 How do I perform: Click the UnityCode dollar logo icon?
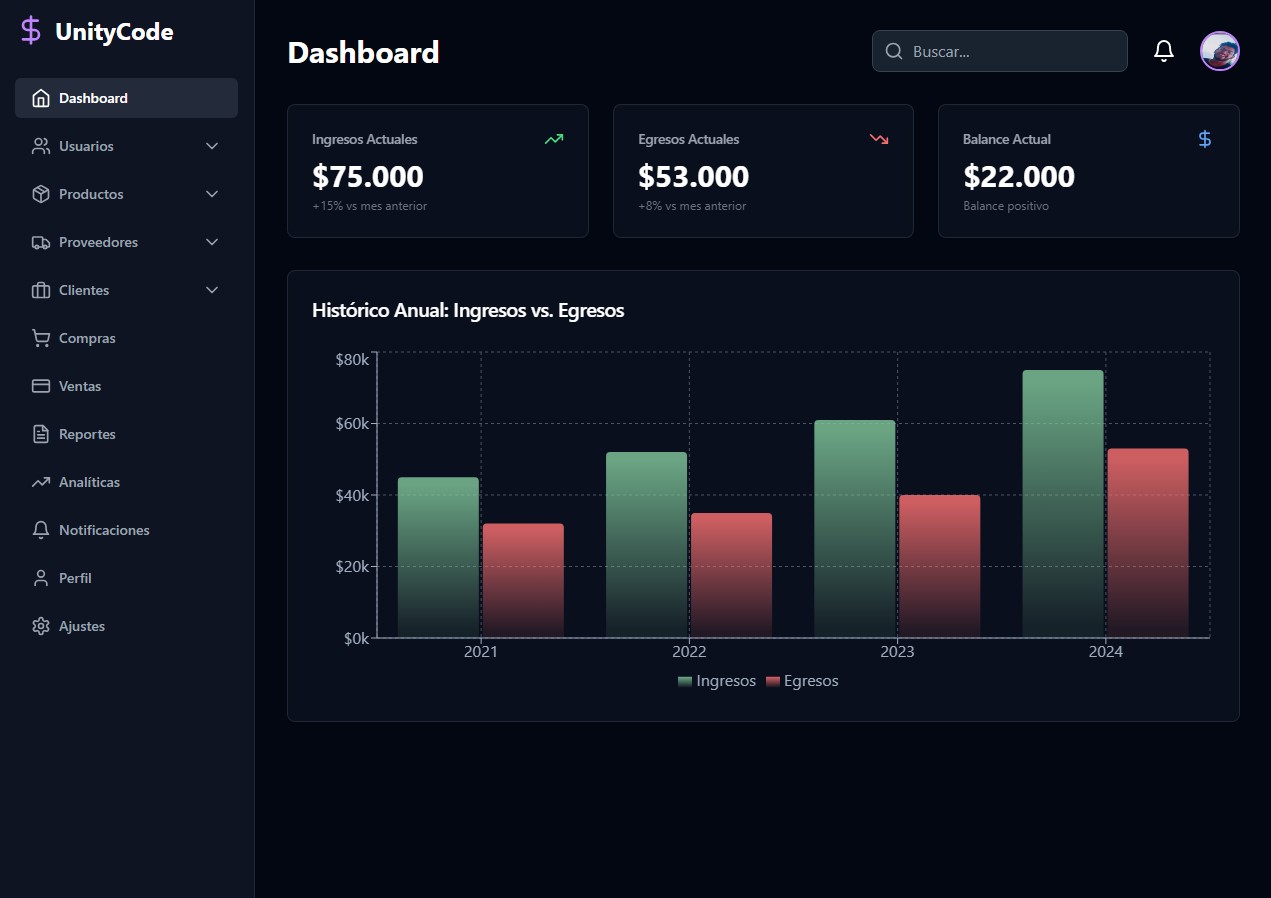[31, 31]
